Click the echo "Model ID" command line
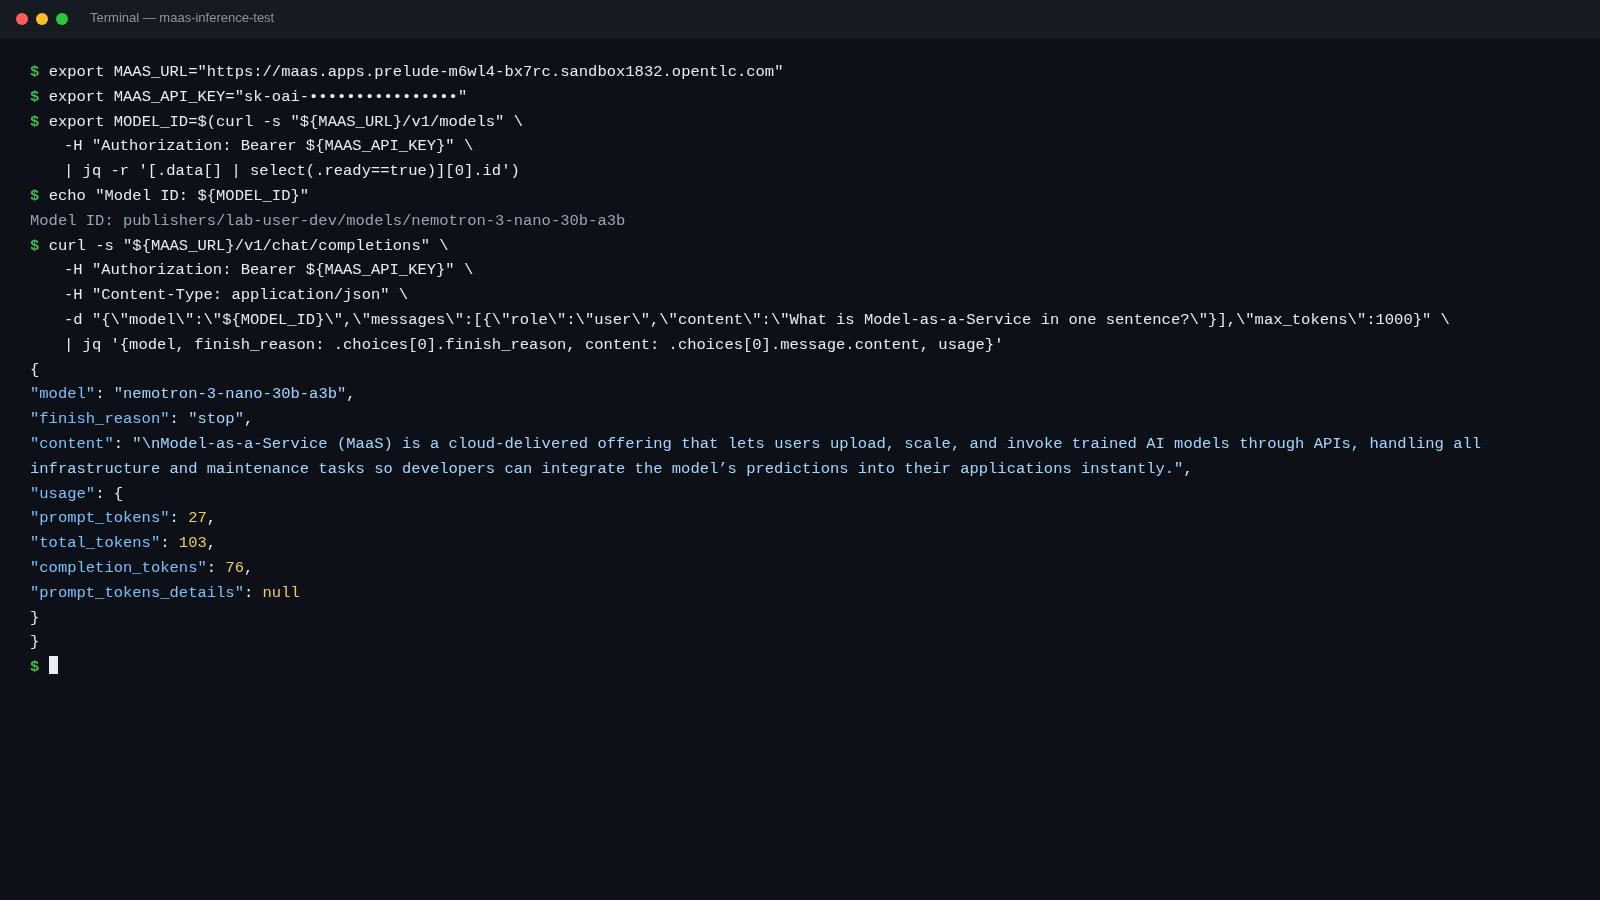The width and height of the screenshot is (1600, 900). (170, 196)
